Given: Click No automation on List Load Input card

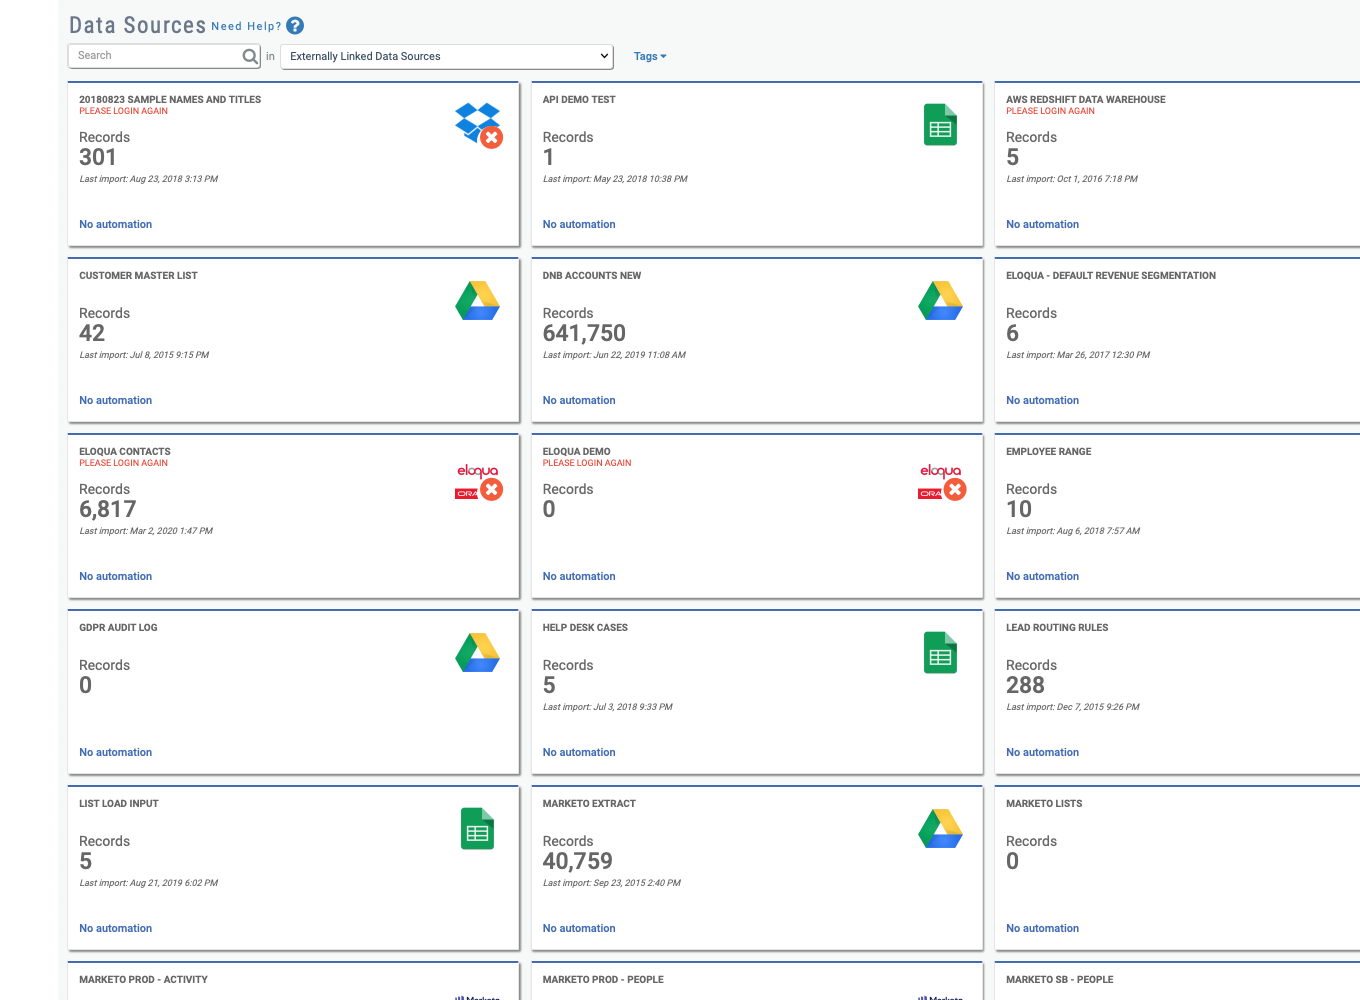Looking at the screenshot, I should (116, 929).
